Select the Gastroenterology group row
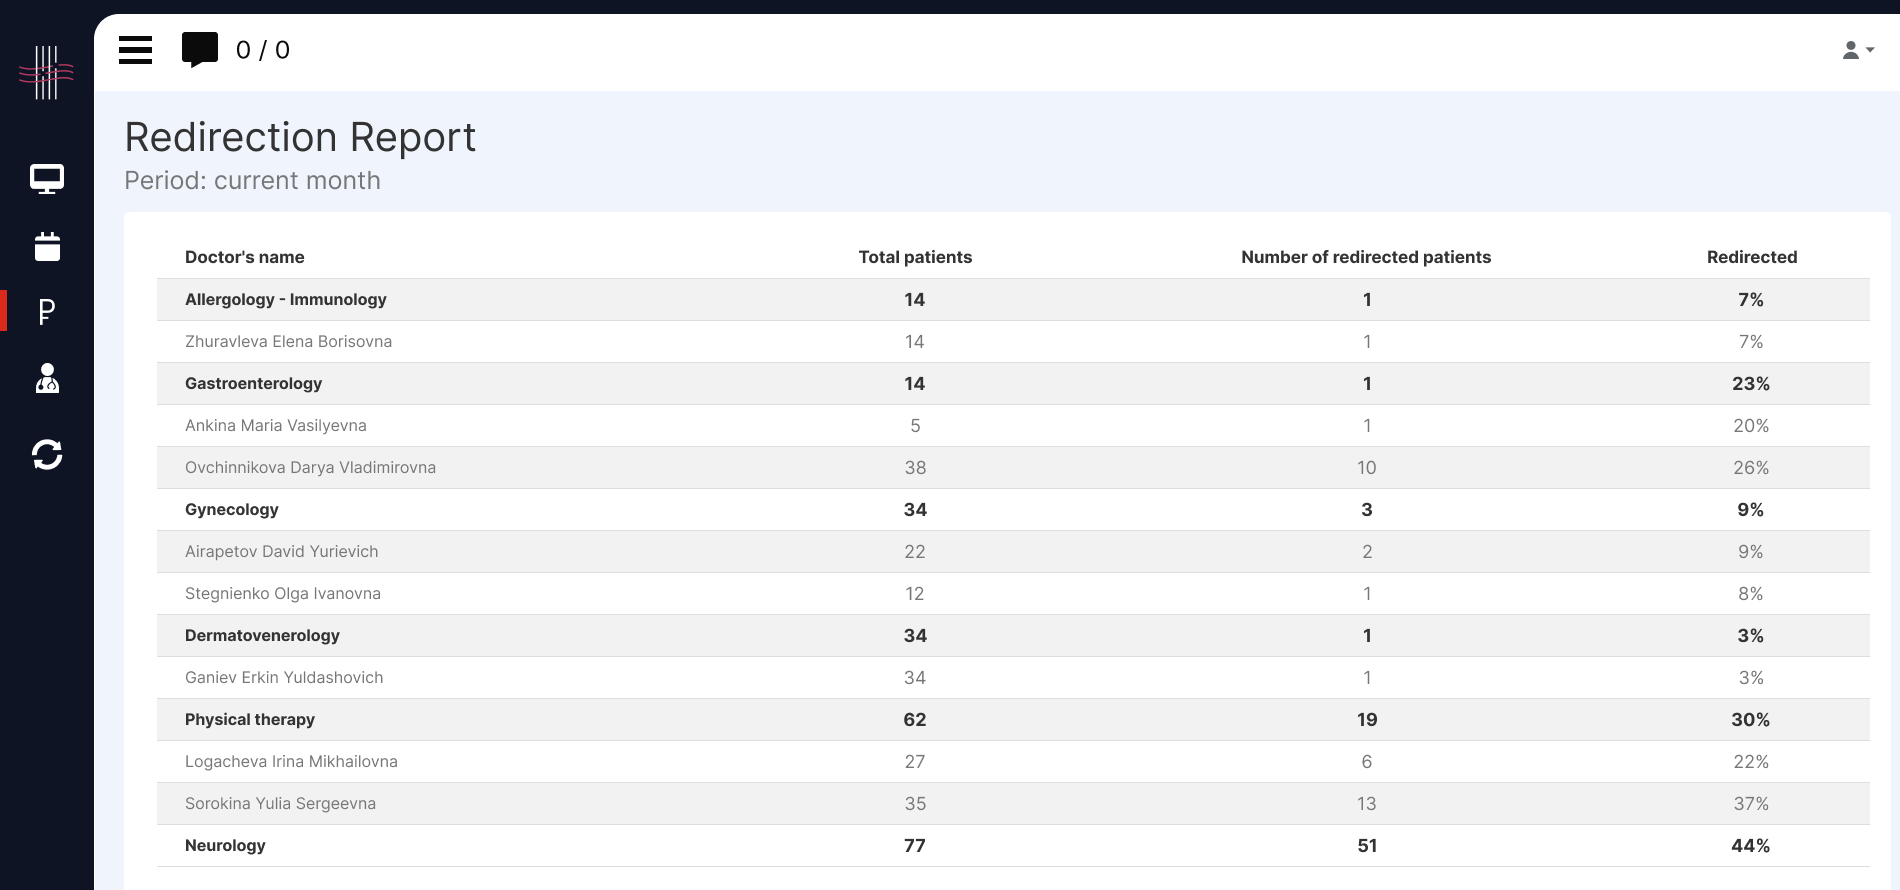The image size is (1900, 890). pos(253,384)
